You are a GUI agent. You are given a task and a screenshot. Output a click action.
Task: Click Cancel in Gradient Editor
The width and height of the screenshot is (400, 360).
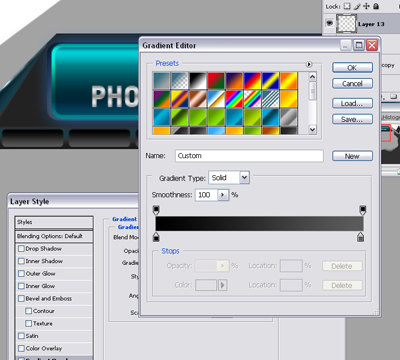(352, 84)
